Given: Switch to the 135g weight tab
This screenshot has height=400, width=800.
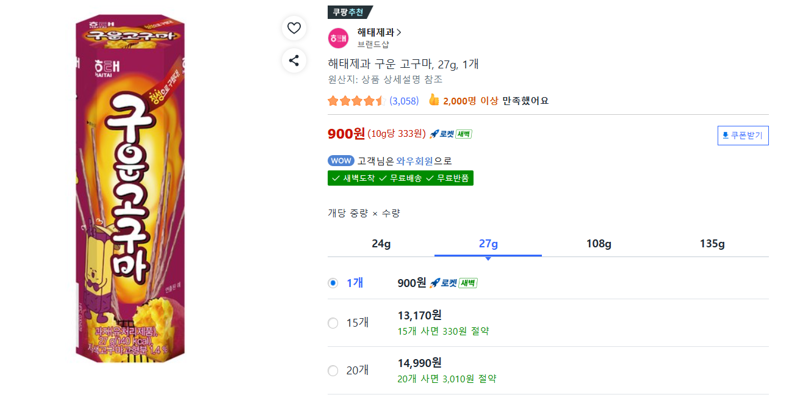Looking at the screenshot, I should [712, 244].
